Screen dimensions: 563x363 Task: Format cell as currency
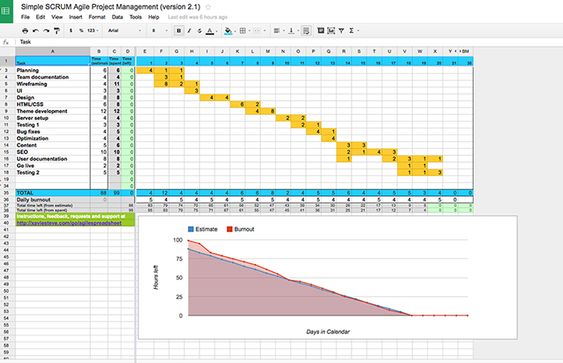point(71,31)
